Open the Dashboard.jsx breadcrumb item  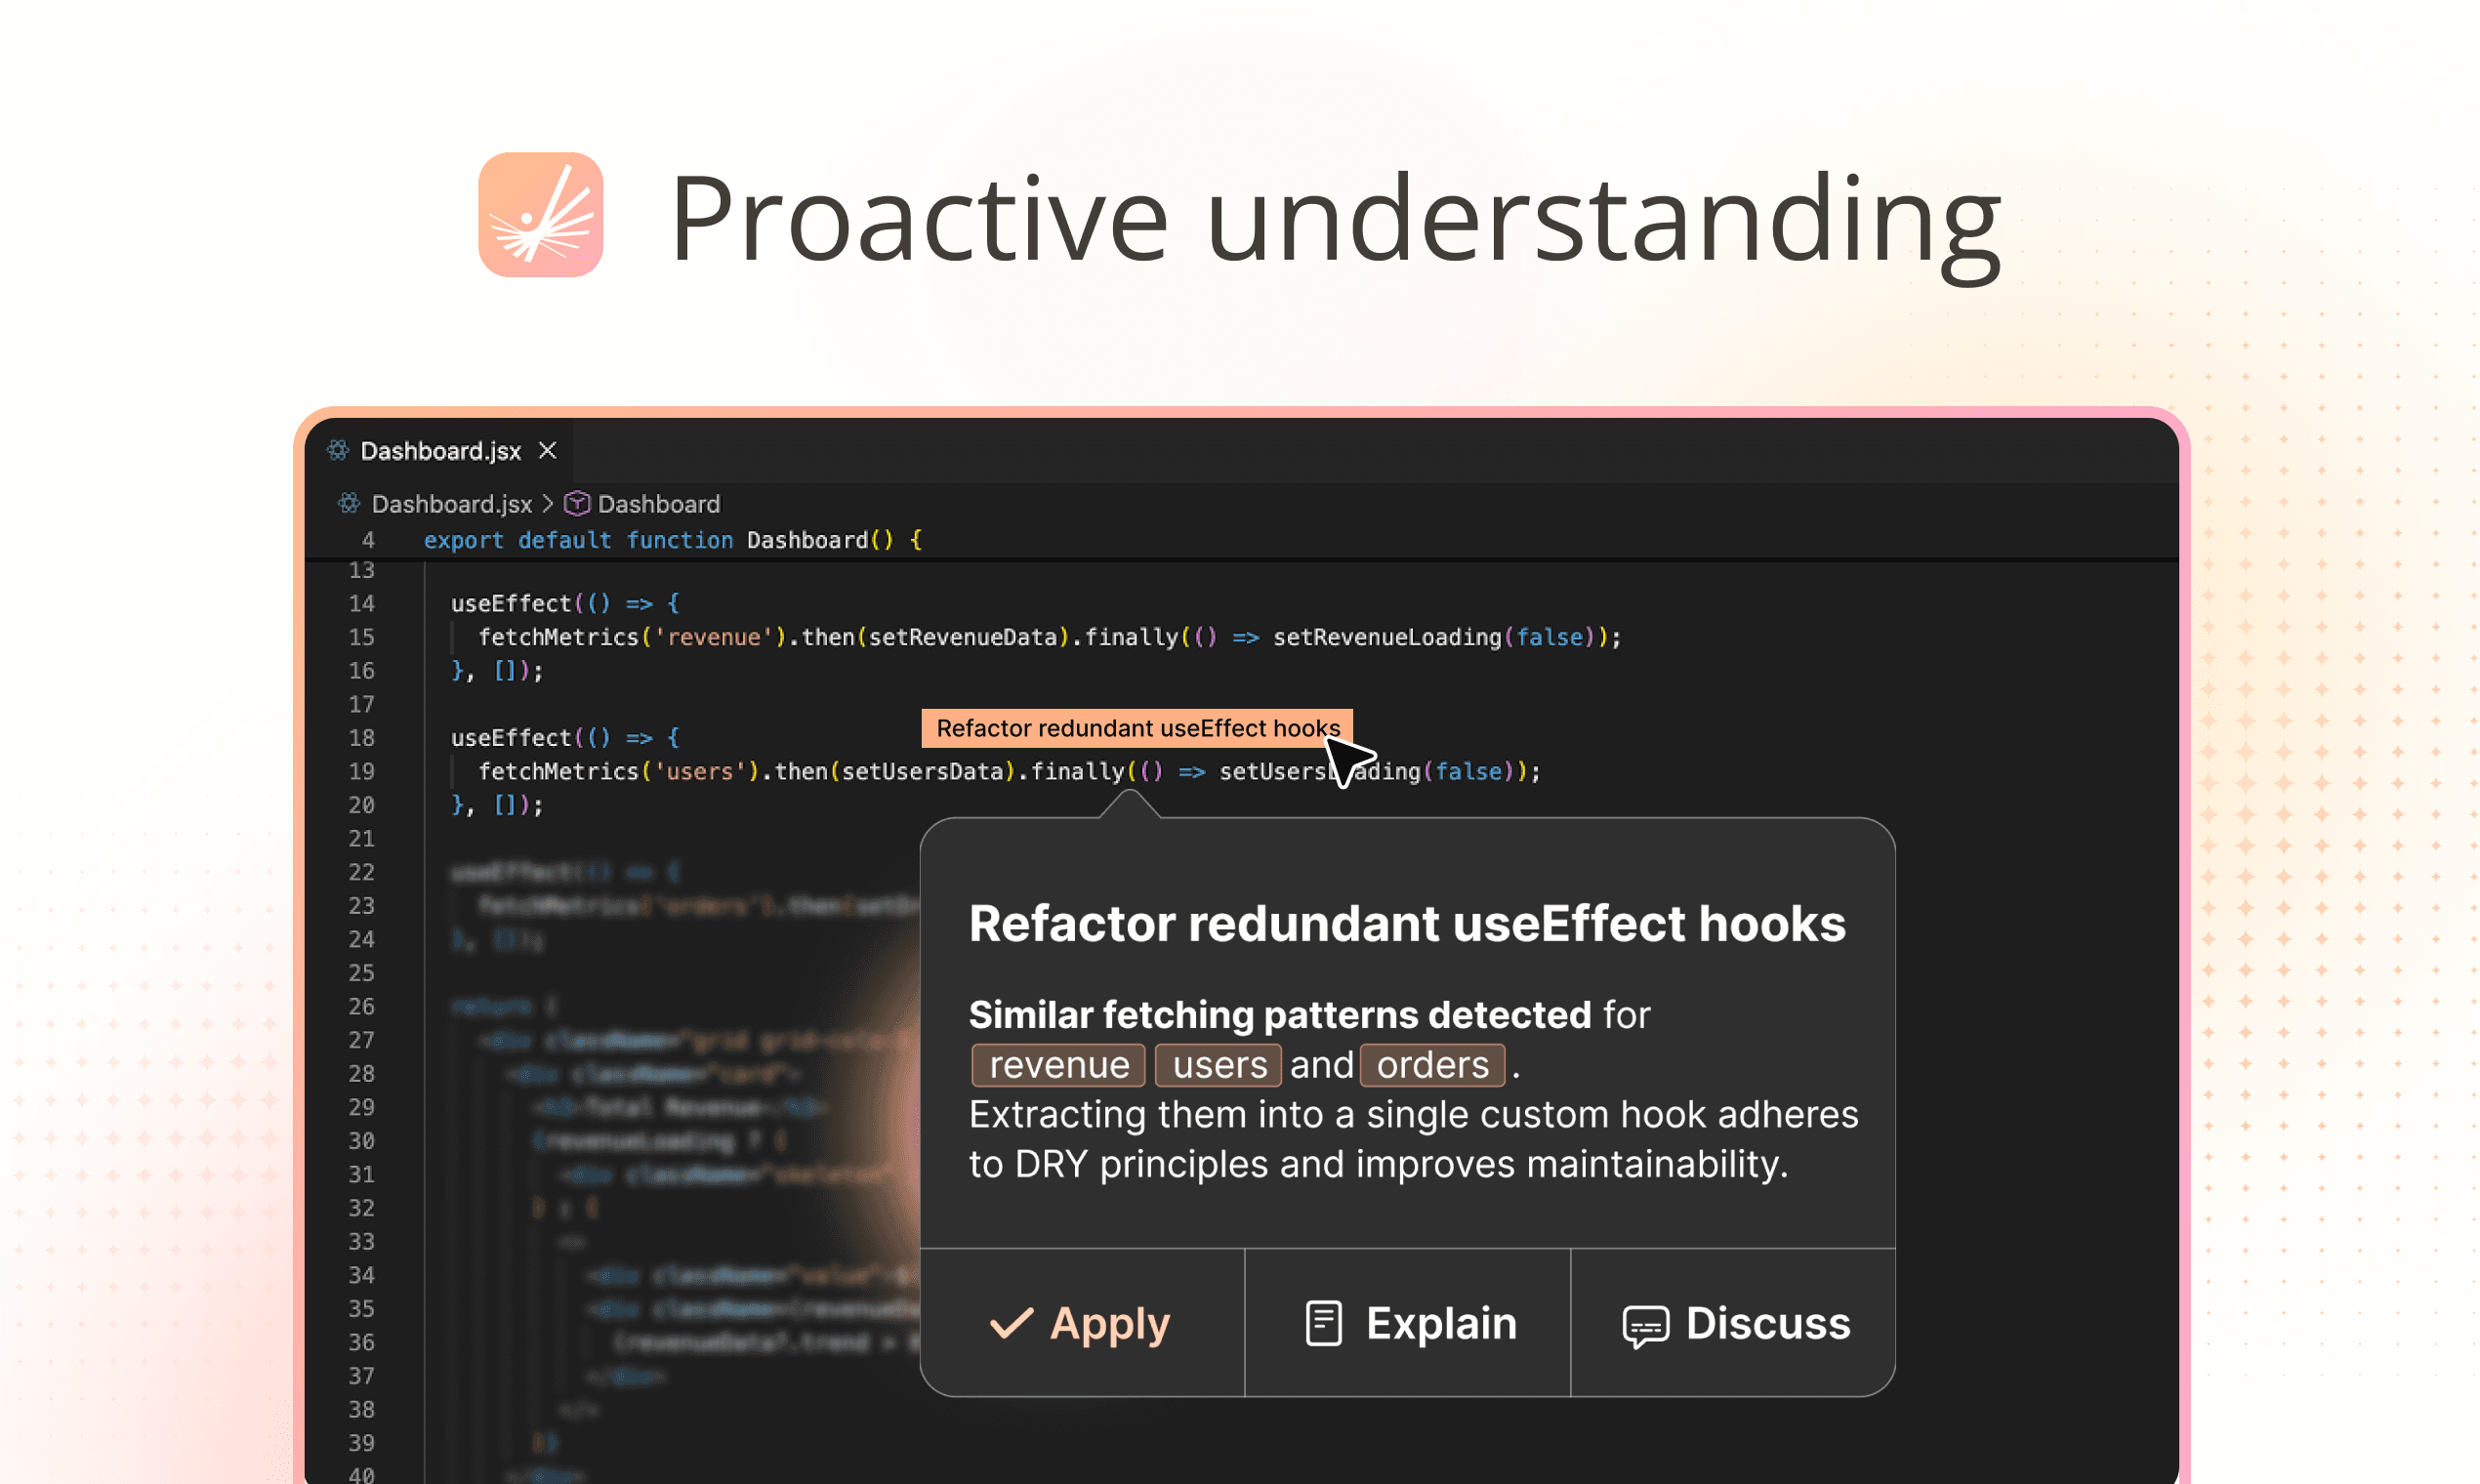click(451, 503)
